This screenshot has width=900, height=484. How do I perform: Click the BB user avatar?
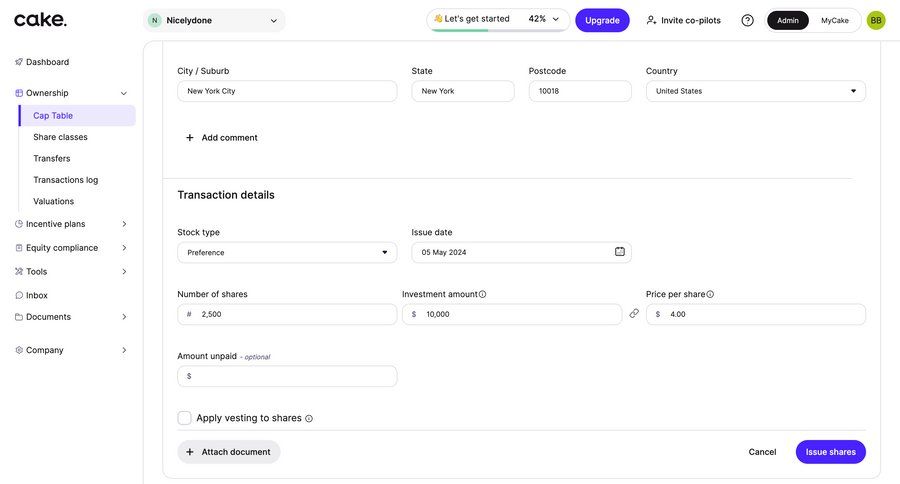pyautogui.click(x=876, y=20)
